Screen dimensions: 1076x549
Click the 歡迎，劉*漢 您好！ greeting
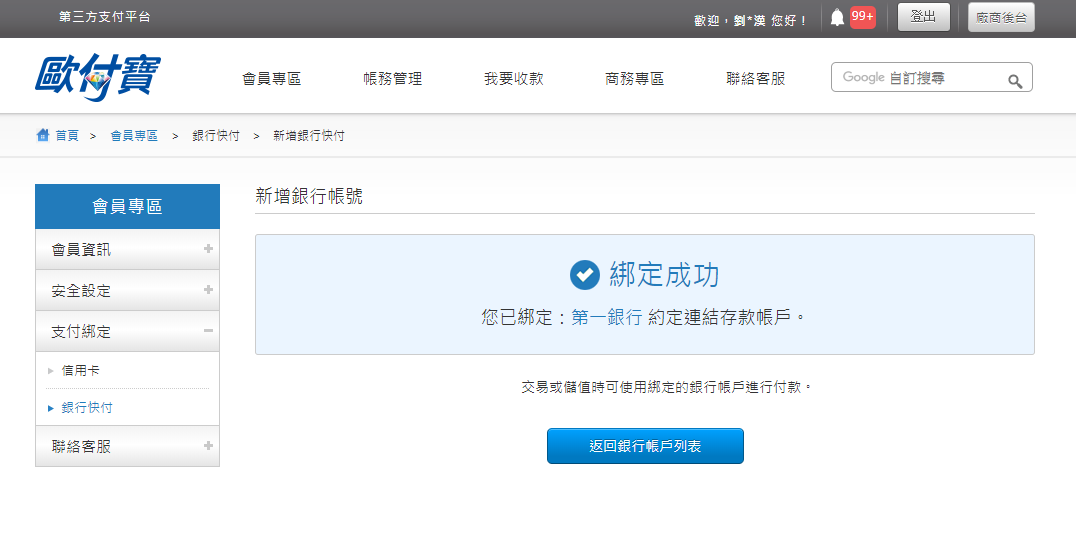(x=751, y=21)
